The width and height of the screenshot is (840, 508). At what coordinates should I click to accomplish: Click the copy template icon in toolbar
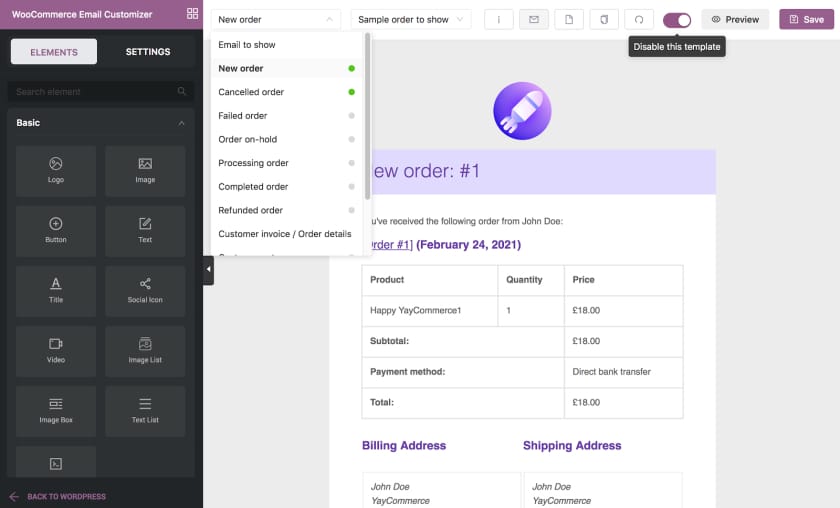click(x=604, y=19)
